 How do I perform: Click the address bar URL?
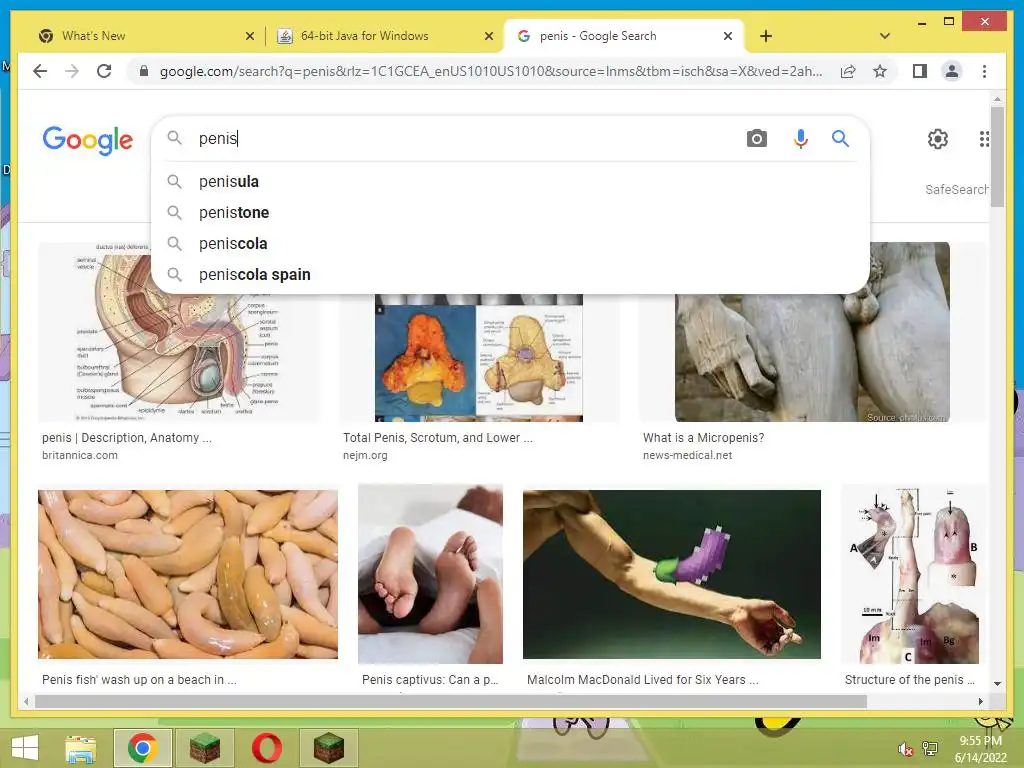[490, 71]
